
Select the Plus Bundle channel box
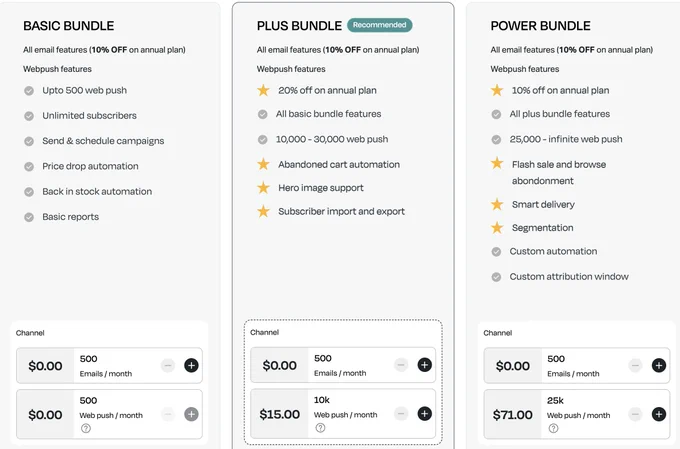[x=343, y=382]
